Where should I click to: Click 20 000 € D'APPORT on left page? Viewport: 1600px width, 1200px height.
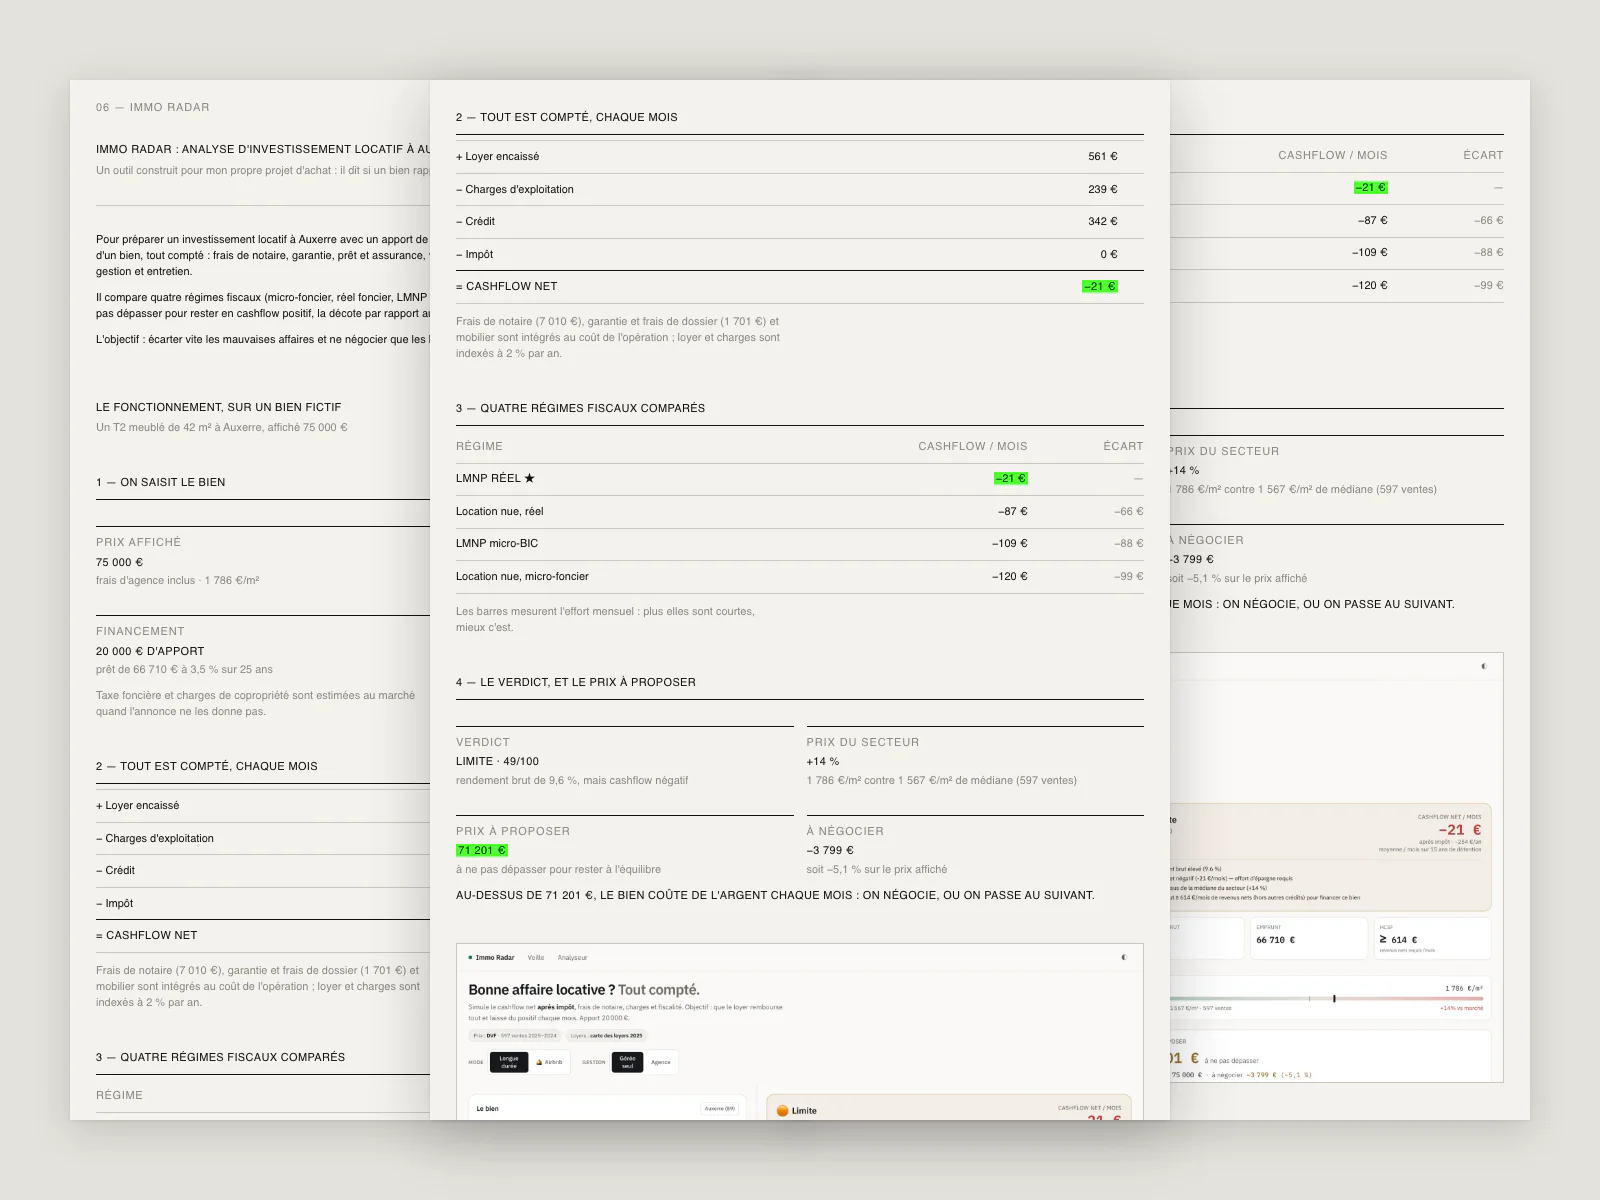pyautogui.click(x=150, y=651)
